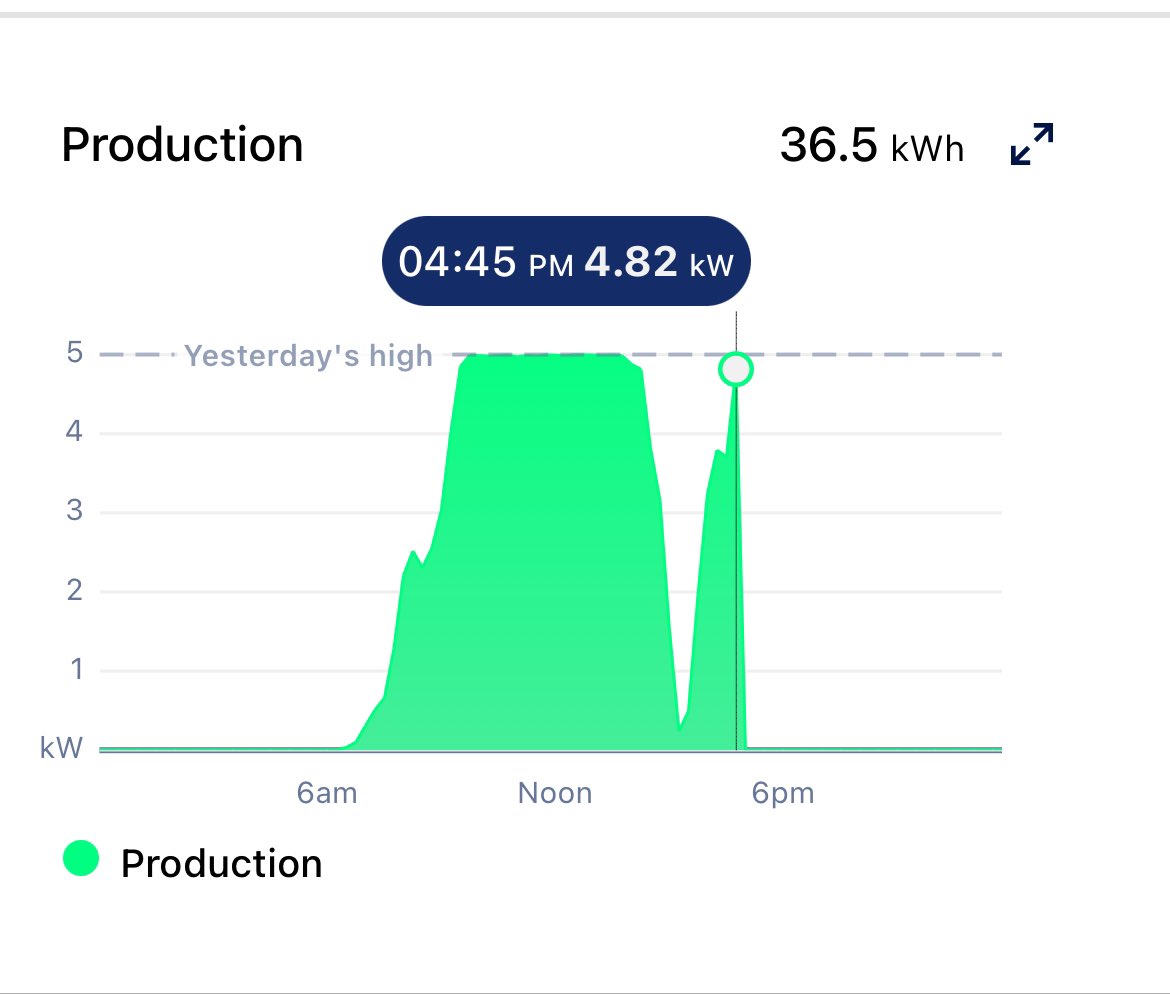Click the 36.5 kWh total value
The width and height of the screenshot is (1170, 994).
click(x=872, y=145)
